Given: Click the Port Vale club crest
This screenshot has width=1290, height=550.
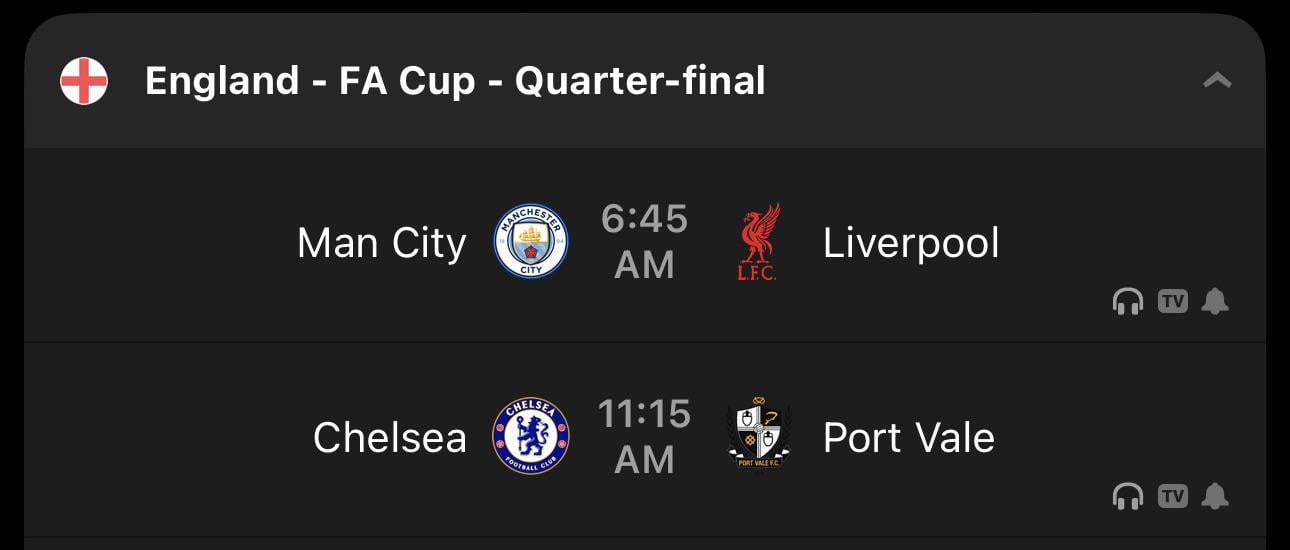Looking at the screenshot, I should (x=758, y=436).
